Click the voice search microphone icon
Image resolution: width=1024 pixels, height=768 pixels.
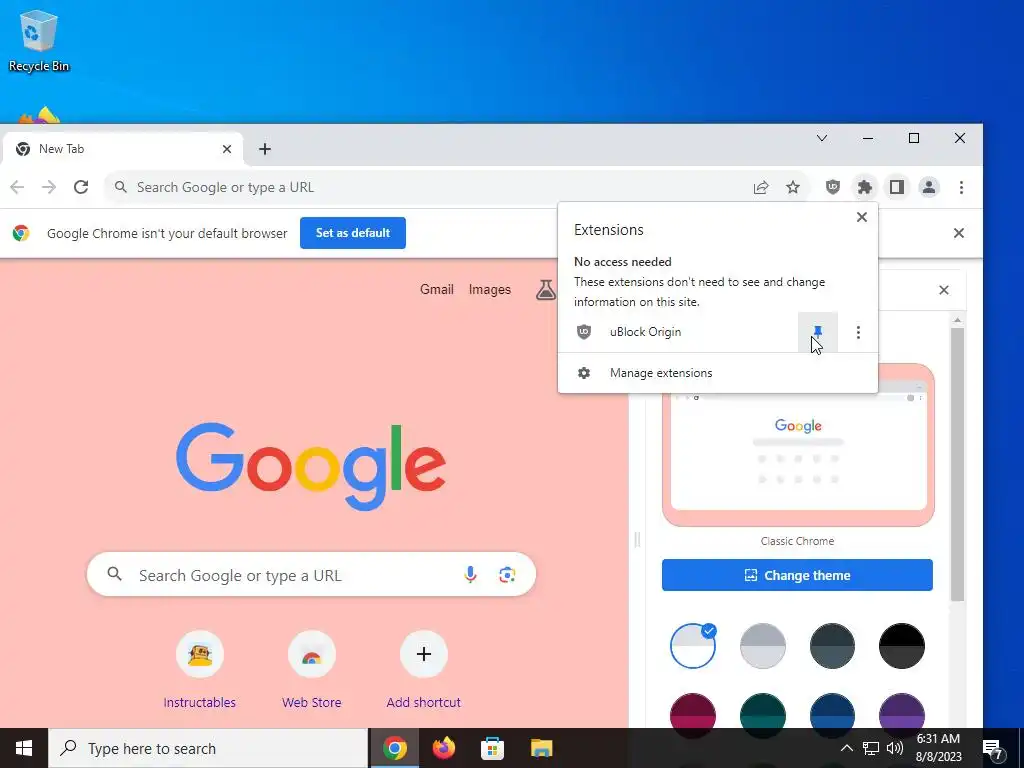[470, 575]
